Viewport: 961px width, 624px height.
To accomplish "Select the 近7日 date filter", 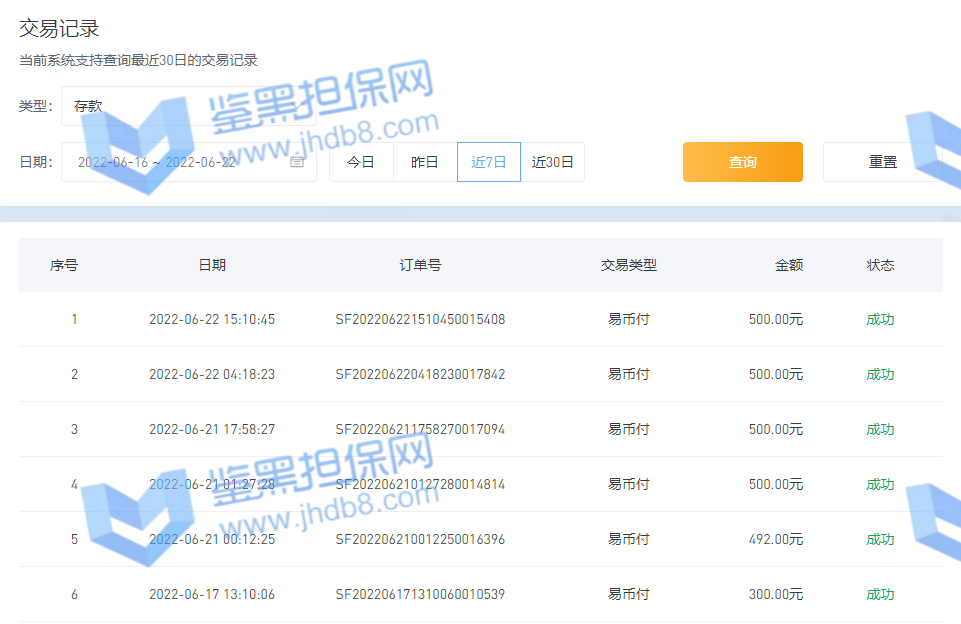I will tap(489, 162).
